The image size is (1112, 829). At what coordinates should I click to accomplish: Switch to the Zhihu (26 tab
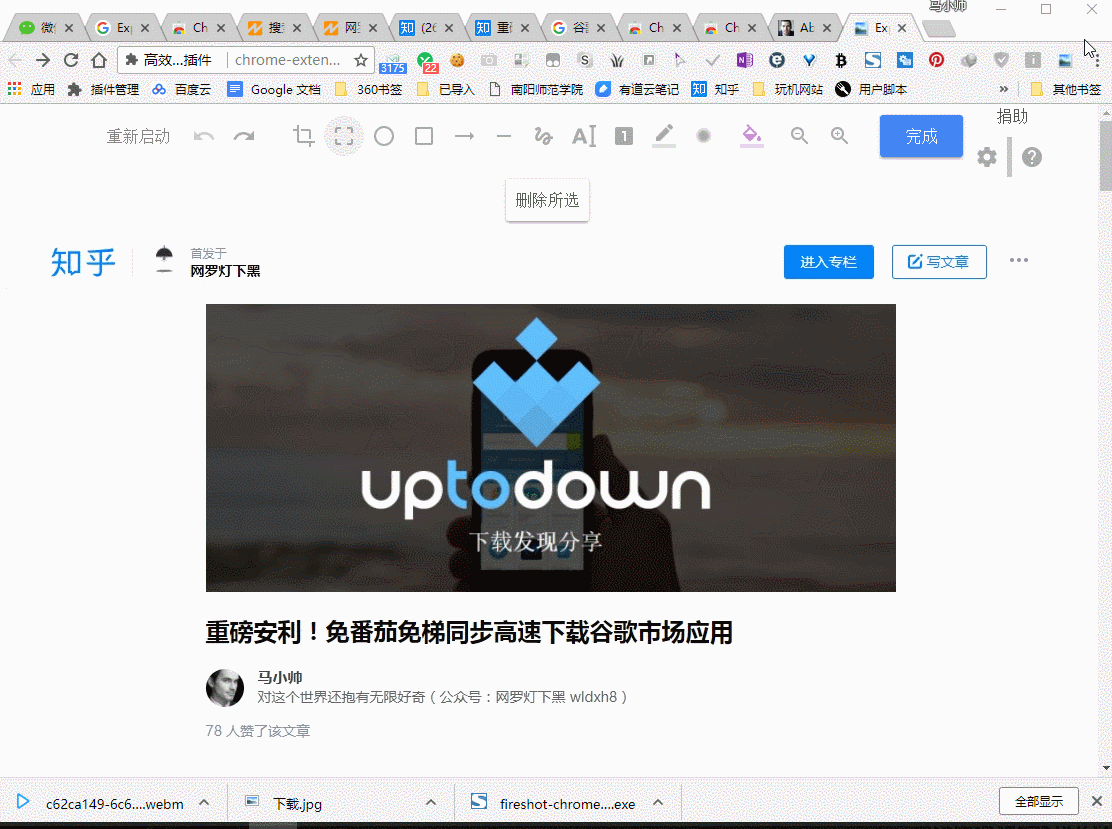(426, 28)
